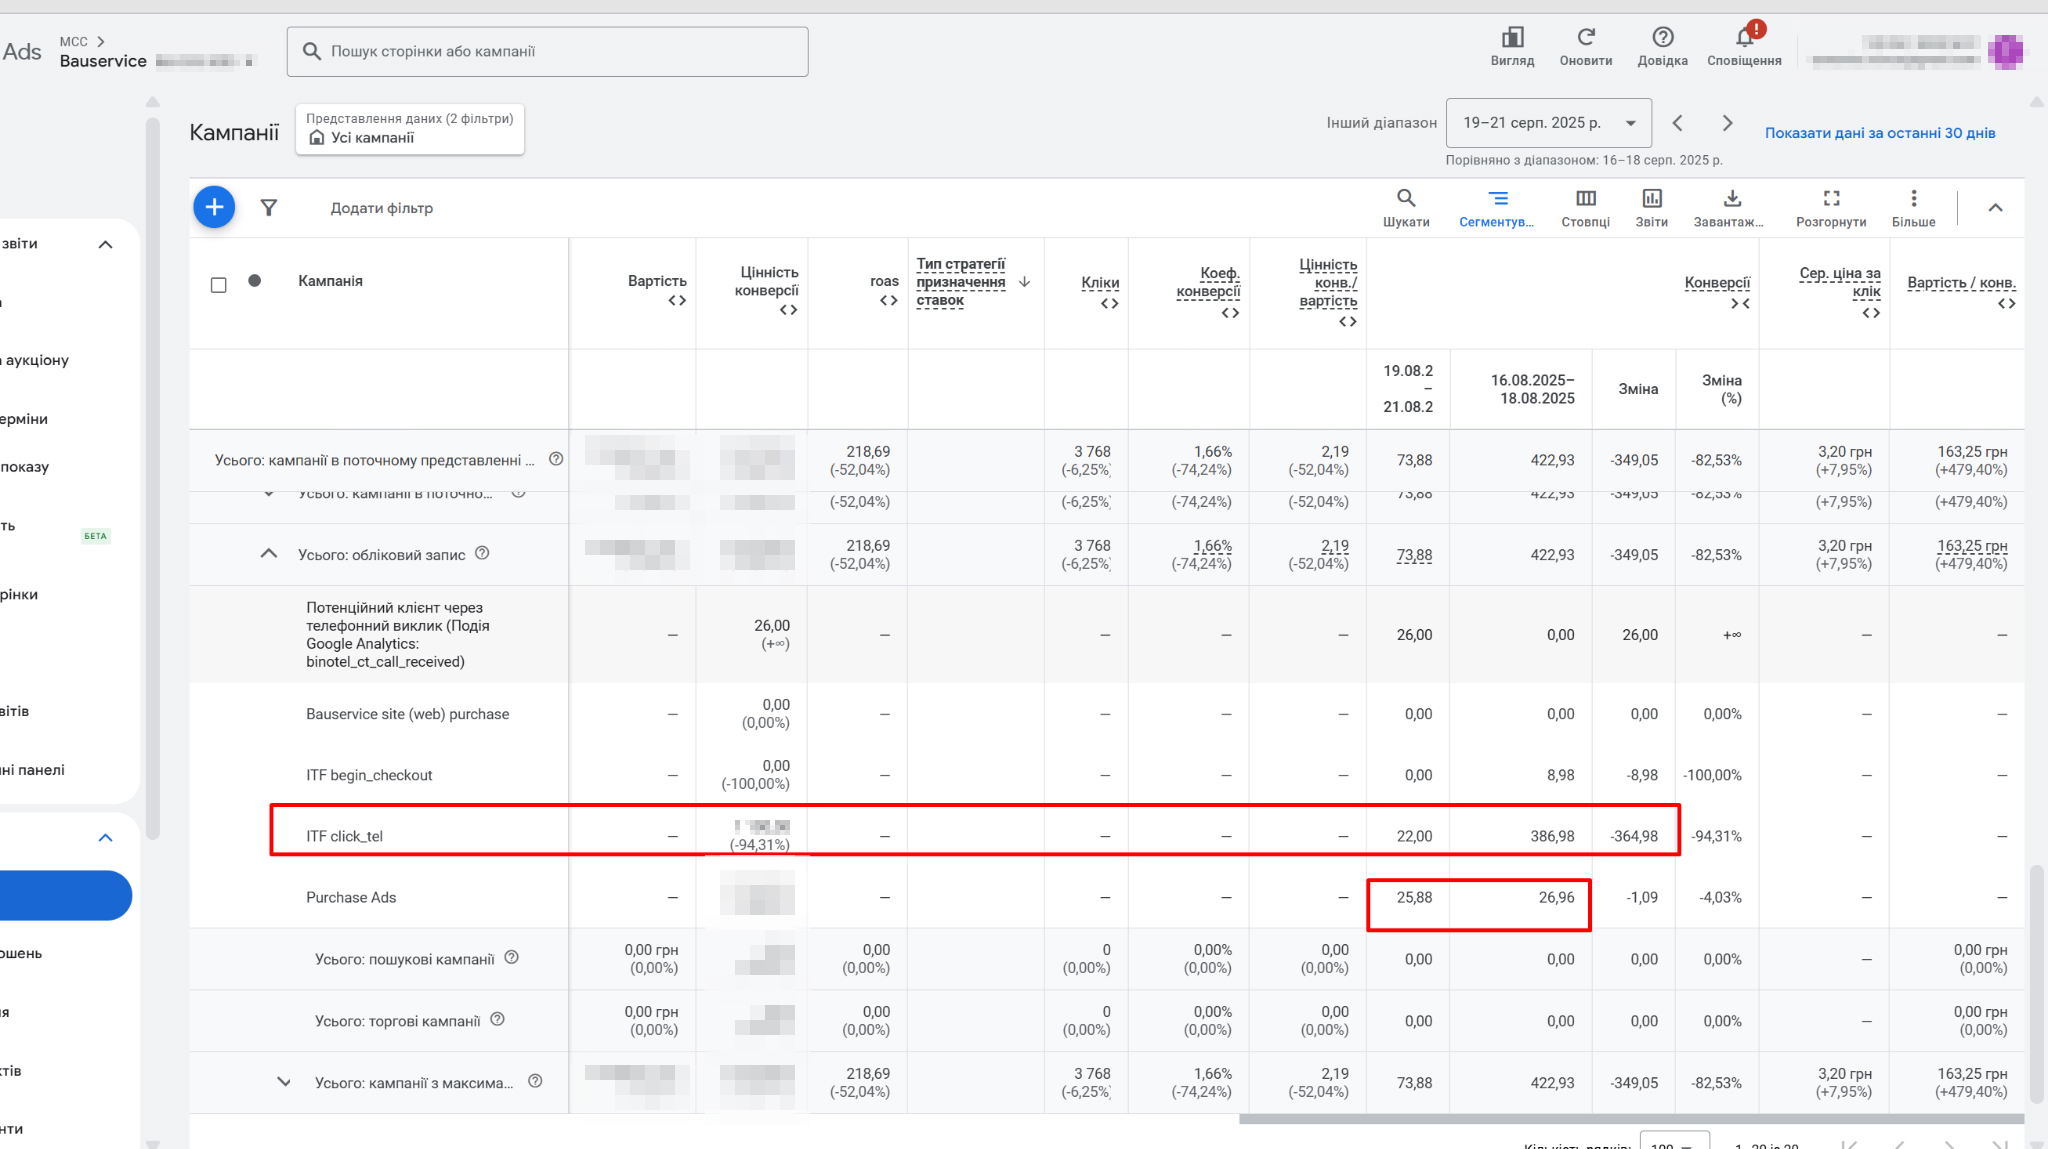2048x1149 pixels.
Task: Open the 19–21 серп. 2025 date dropdown
Action: click(x=1548, y=123)
